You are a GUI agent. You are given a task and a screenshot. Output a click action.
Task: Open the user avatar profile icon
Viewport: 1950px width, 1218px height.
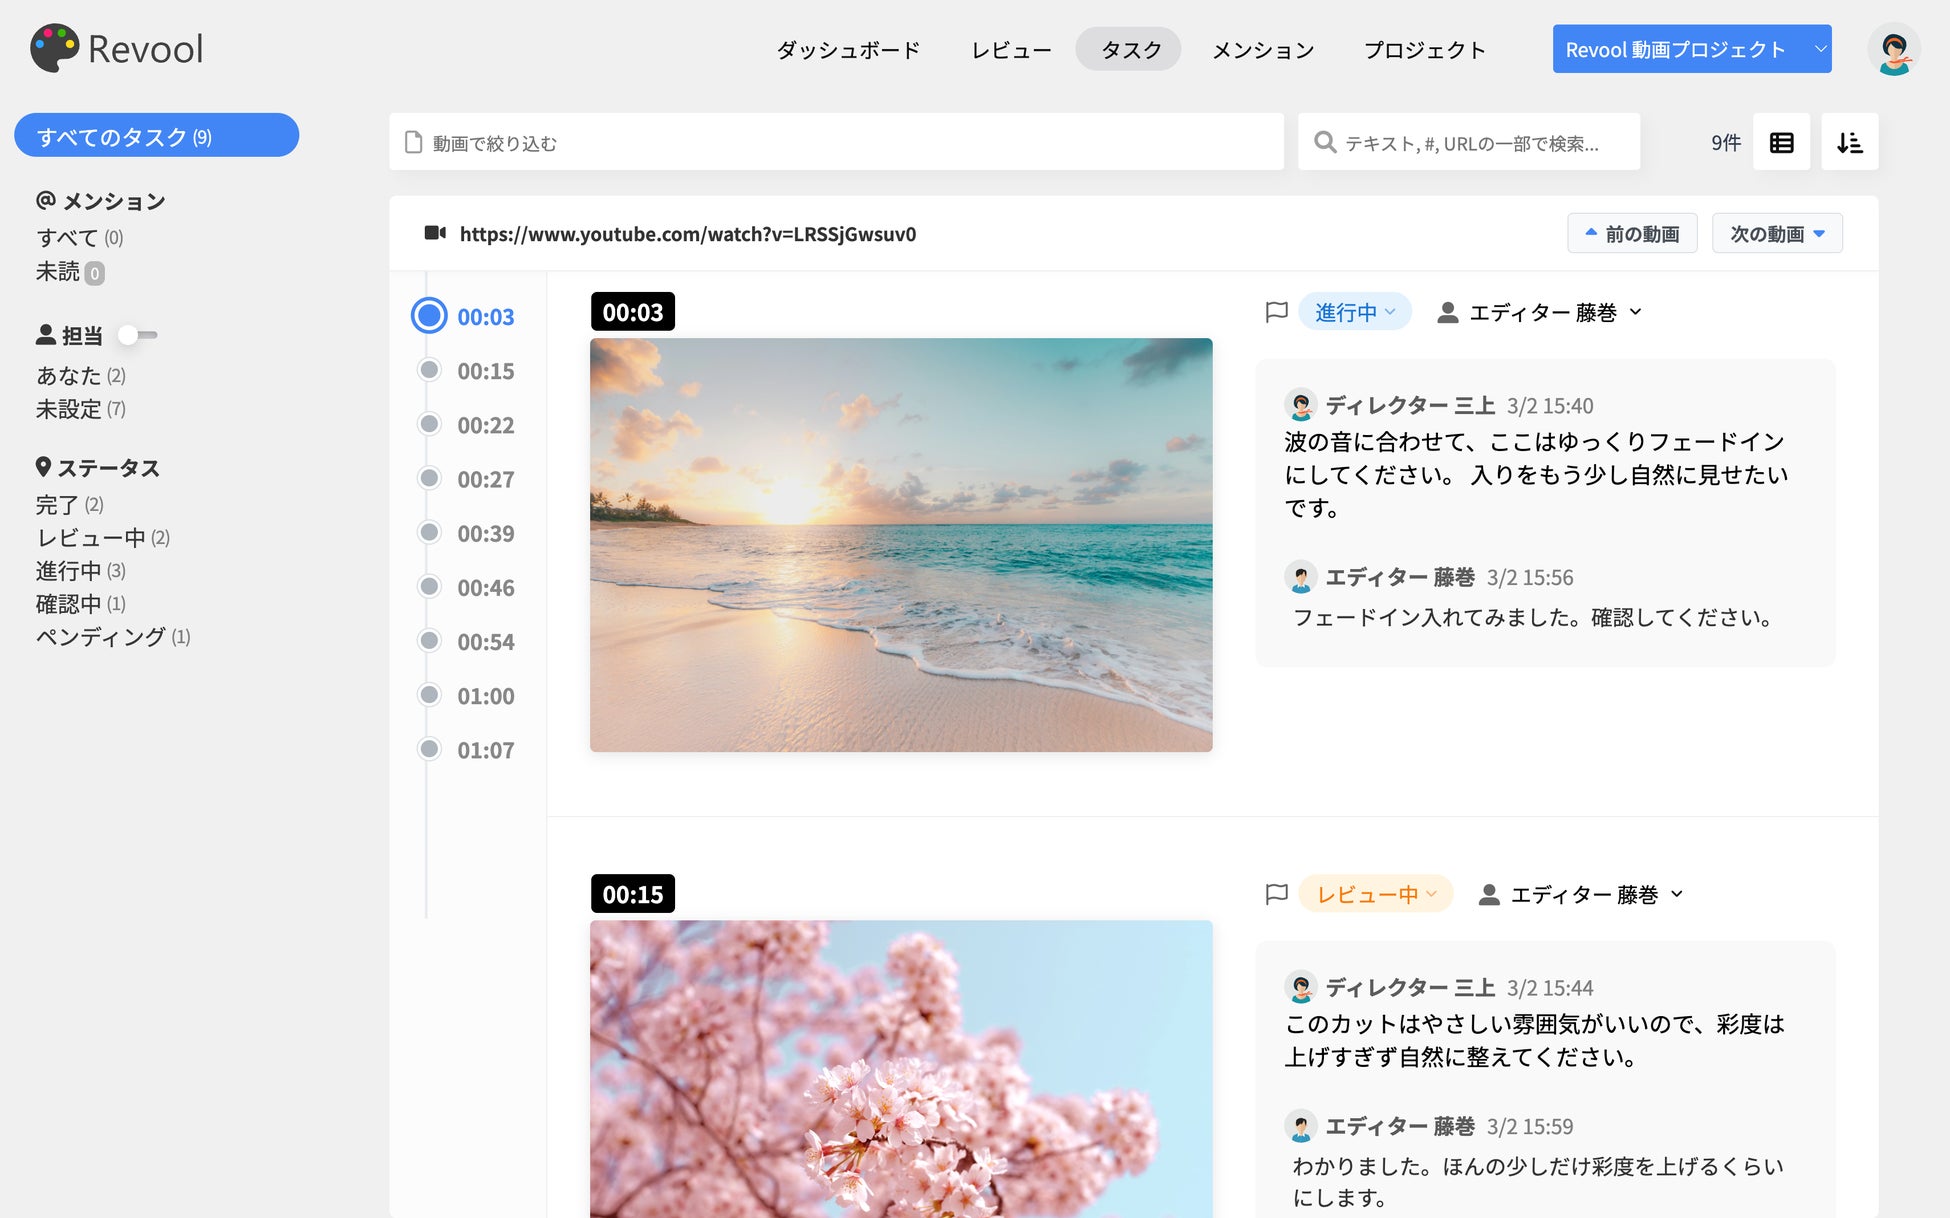(1893, 50)
